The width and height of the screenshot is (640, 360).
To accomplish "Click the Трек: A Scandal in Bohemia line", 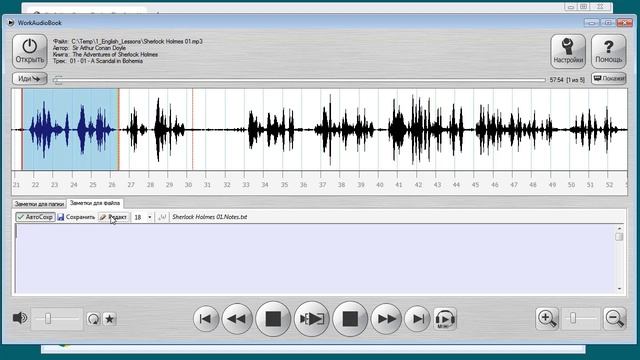I will coord(98,61).
